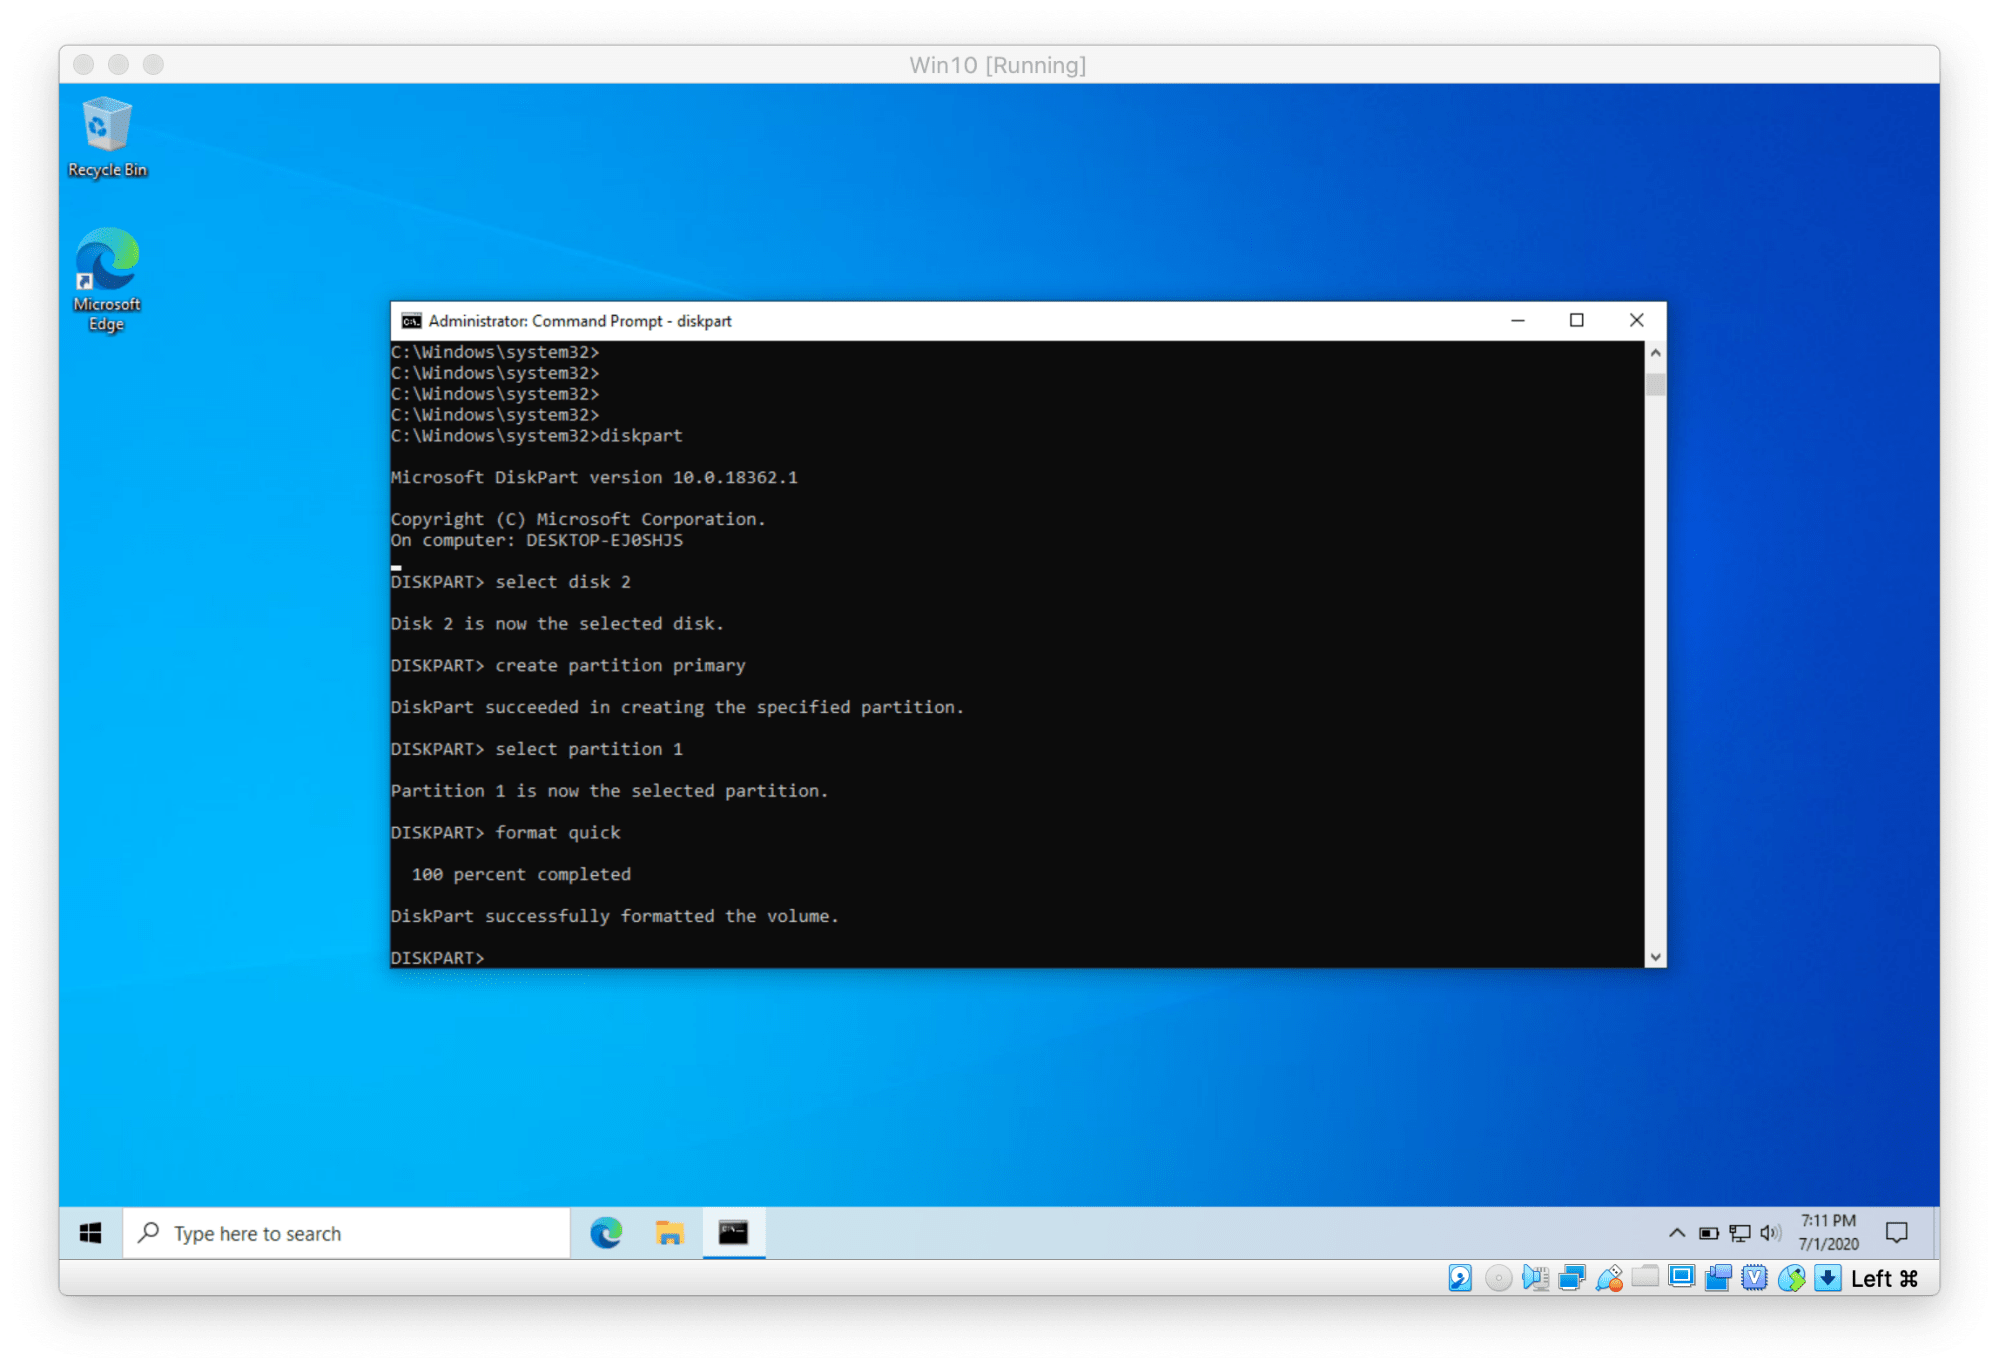Screen dimensions: 1999x1369
Task: Click the volume speaker tray icon
Action: point(1770,1233)
